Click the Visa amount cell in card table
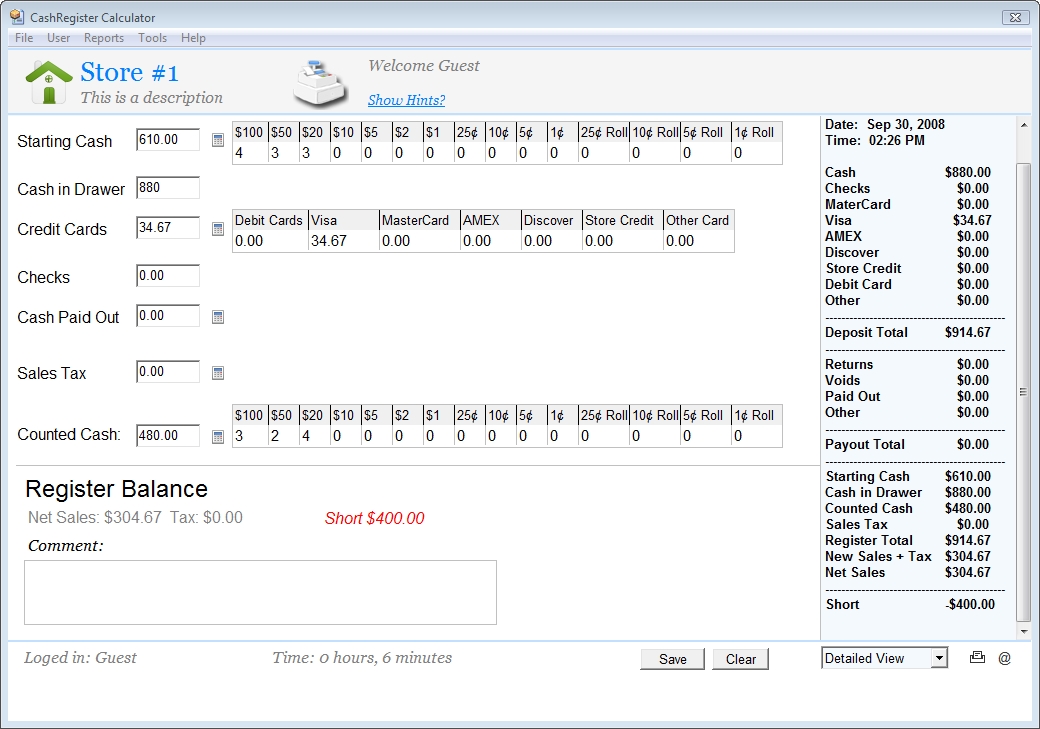 click(343, 241)
